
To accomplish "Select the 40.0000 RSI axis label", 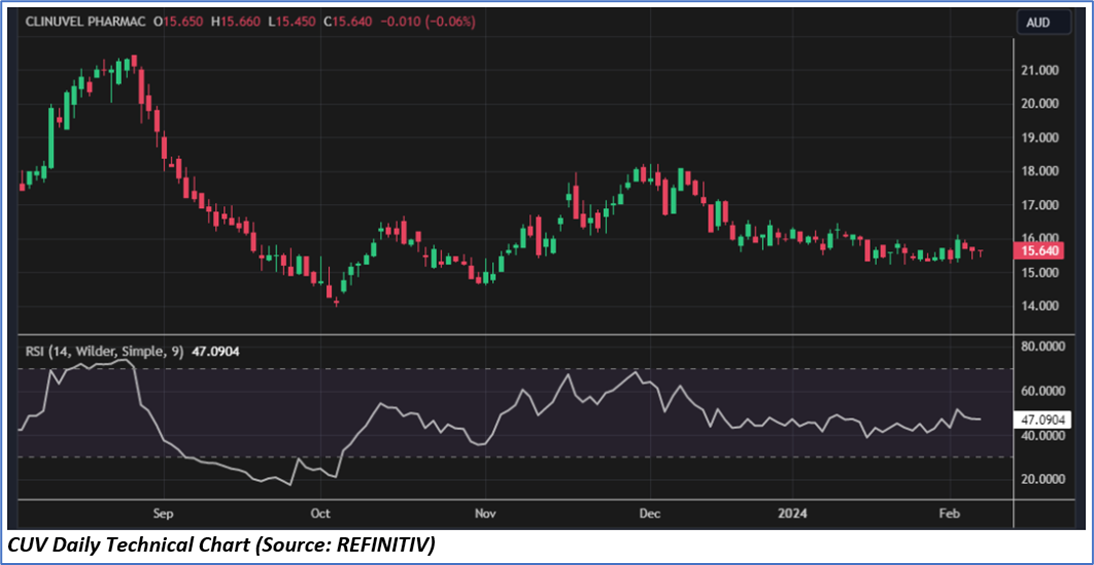I will [x=1043, y=435].
